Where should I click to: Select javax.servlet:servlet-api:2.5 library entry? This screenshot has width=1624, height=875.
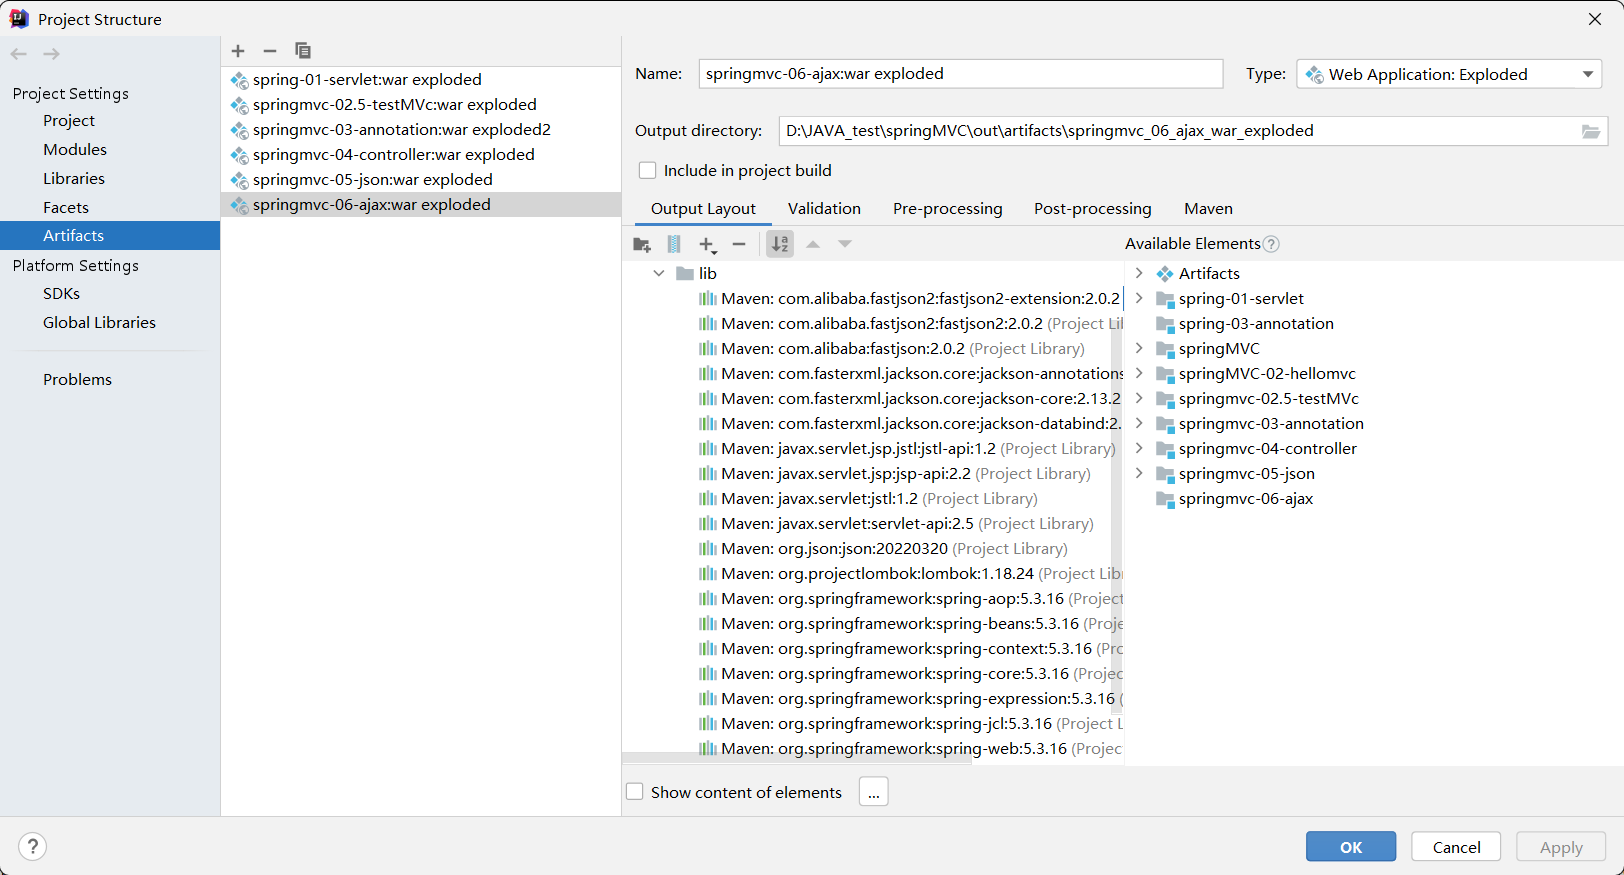pos(896,524)
